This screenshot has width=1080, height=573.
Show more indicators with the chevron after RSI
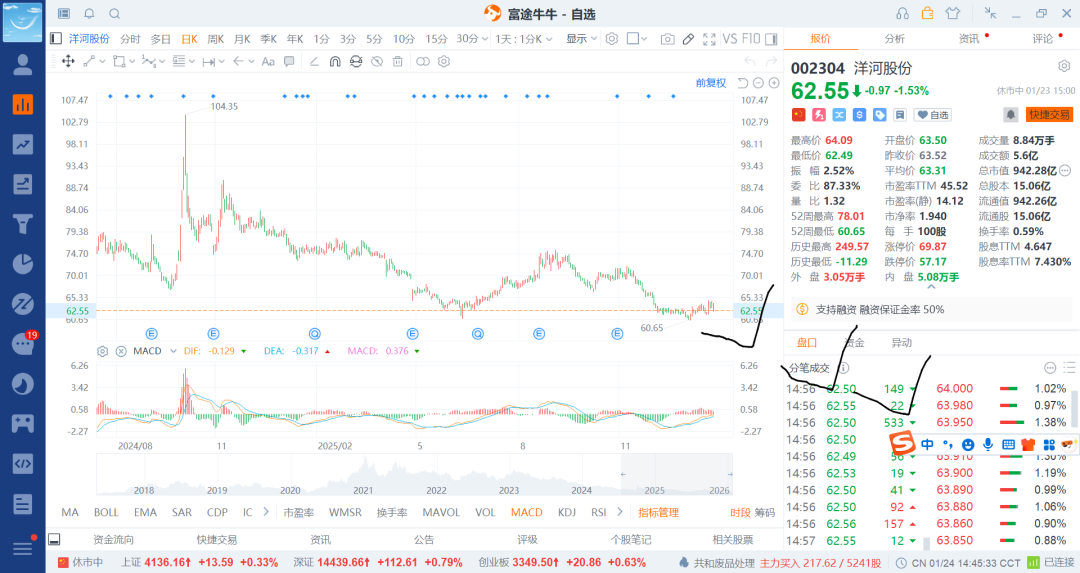click(620, 512)
